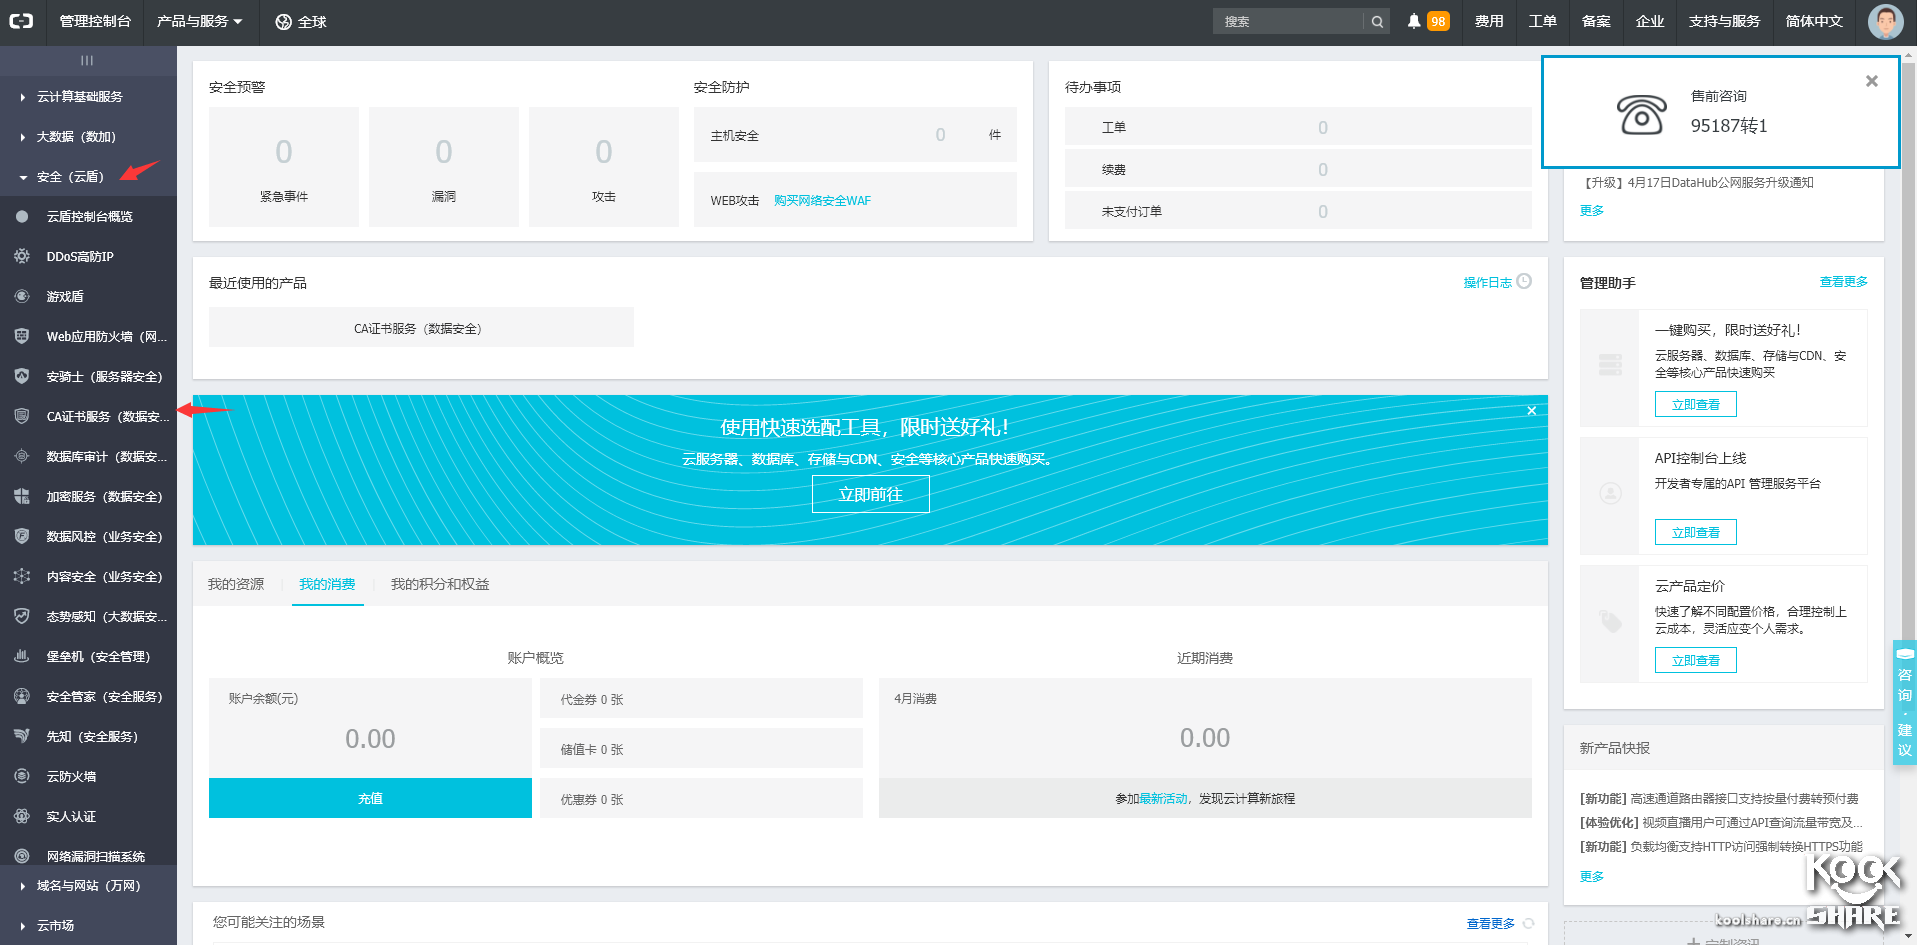Switch to the 我的资源 tab
The width and height of the screenshot is (1917, 945).
pos(235,584)
